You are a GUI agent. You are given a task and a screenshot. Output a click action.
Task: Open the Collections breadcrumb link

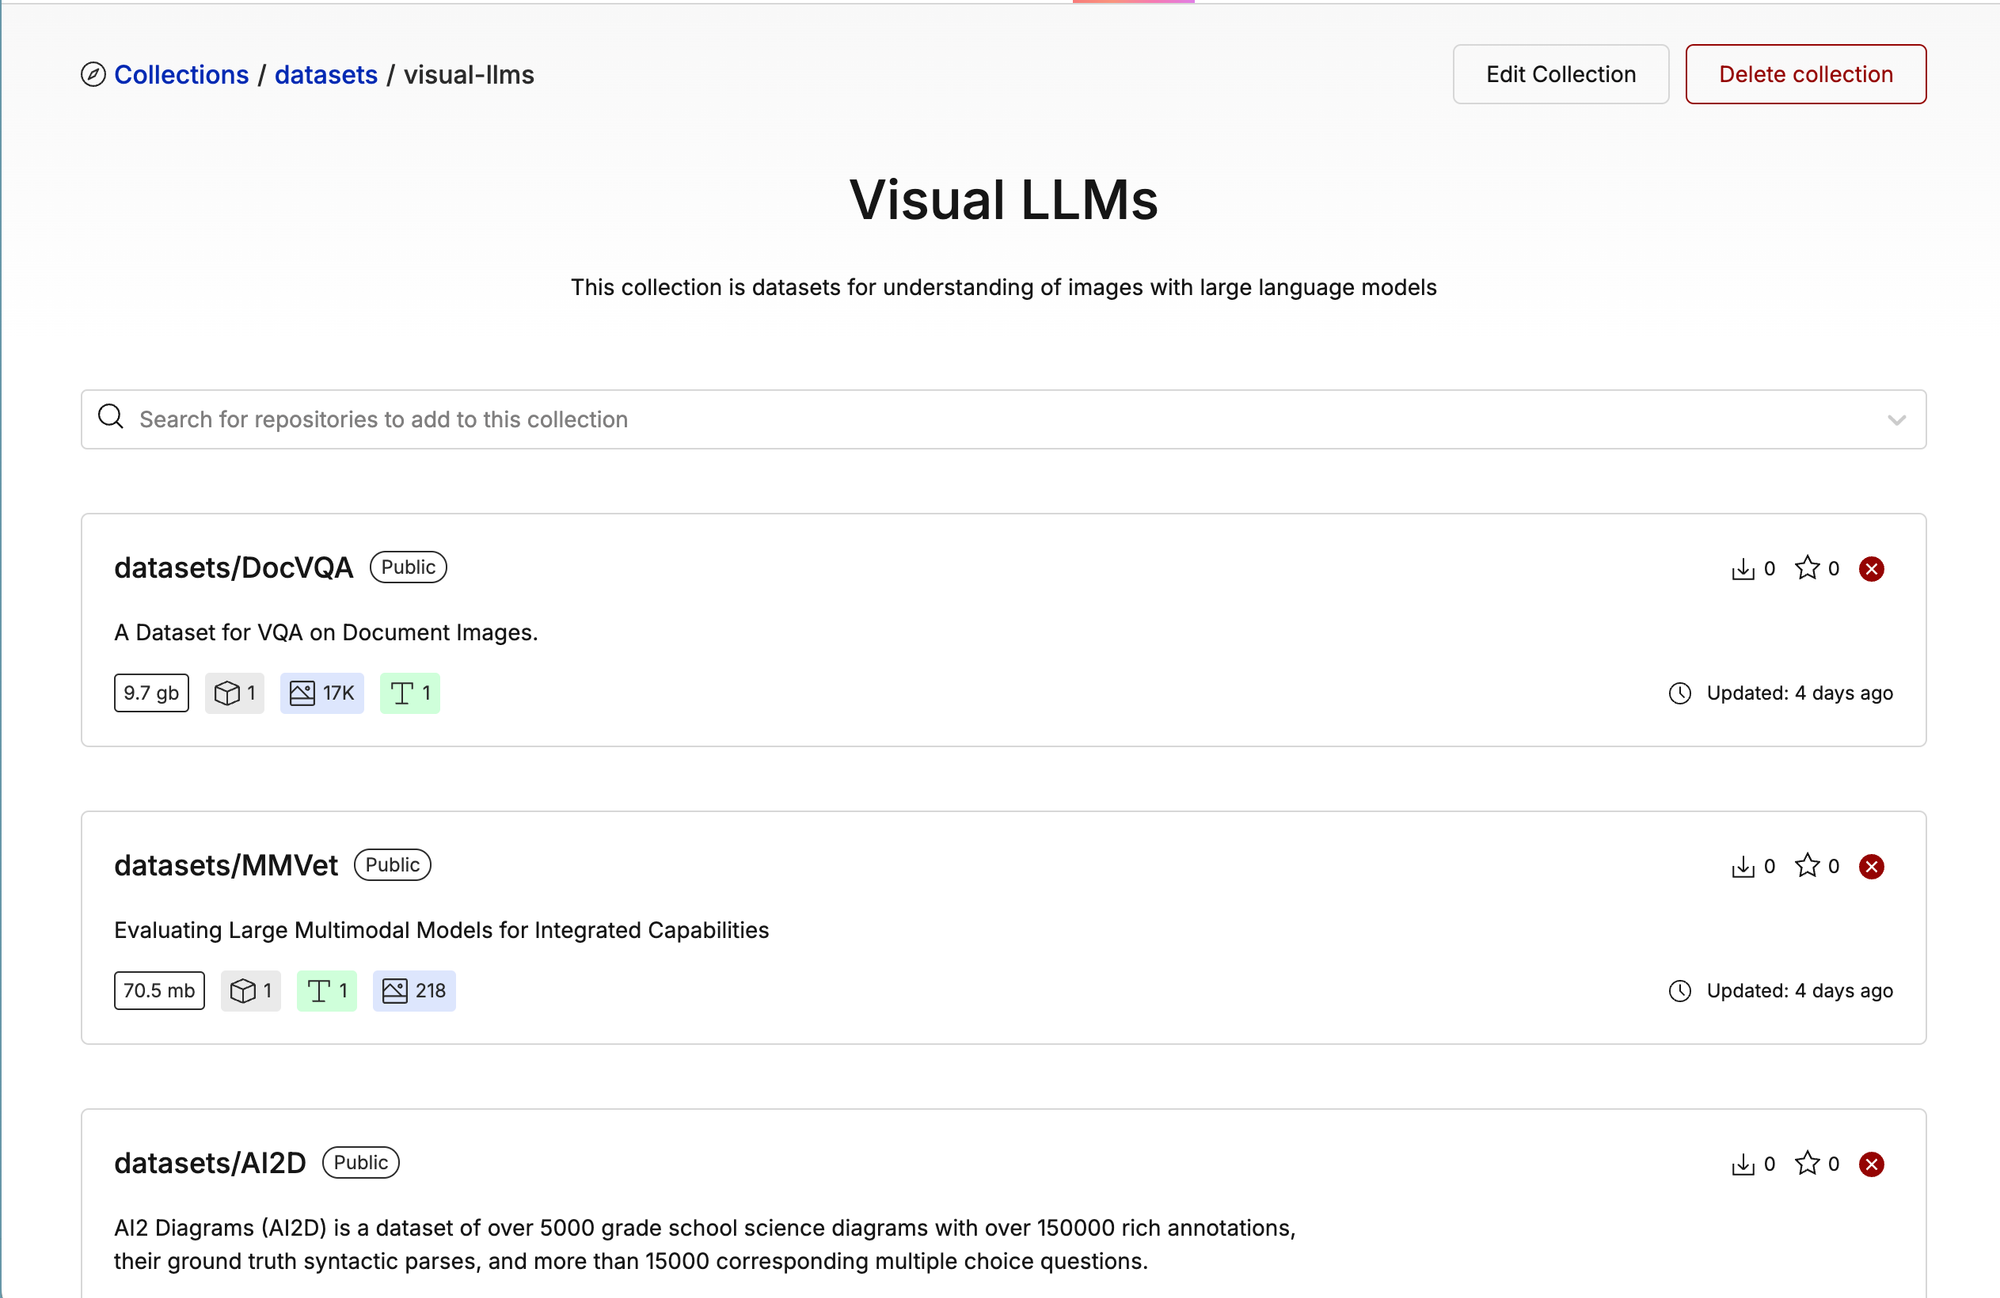pyautogui.click(x=181, y=75)
